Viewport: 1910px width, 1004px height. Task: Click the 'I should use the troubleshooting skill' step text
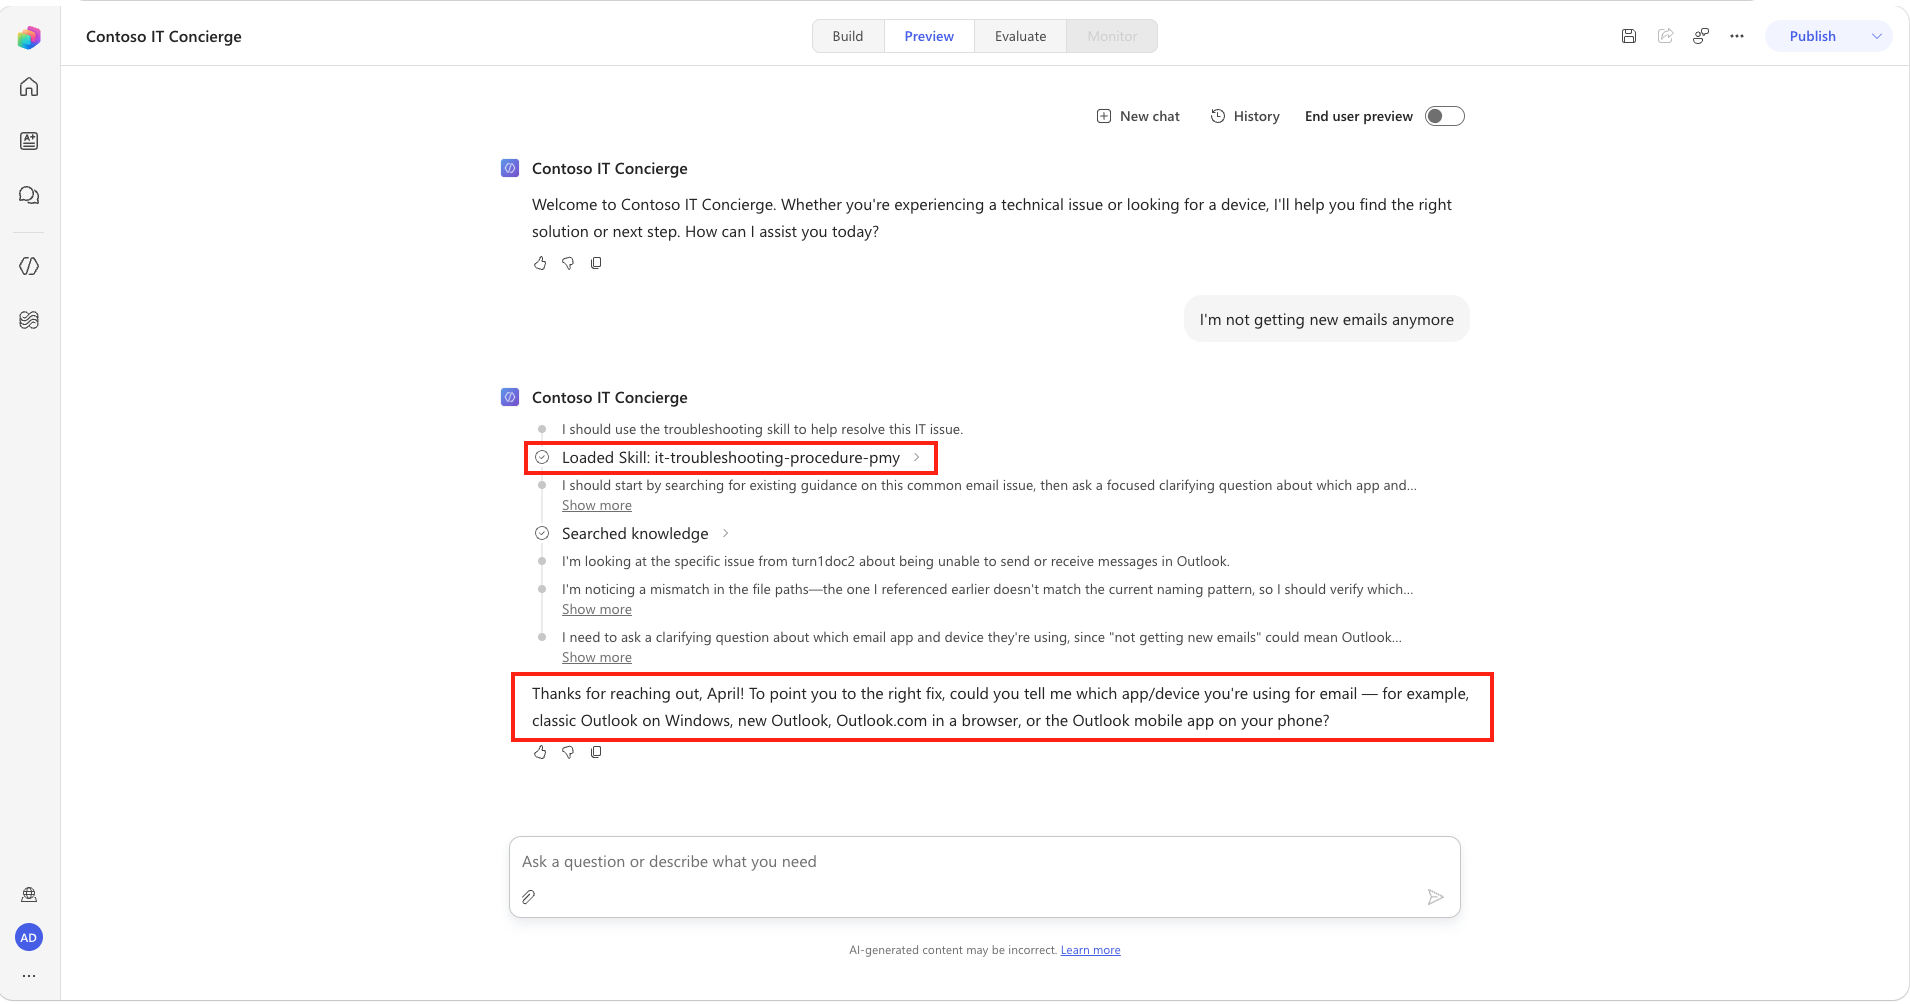pyautogui.click(x=762, y=429)
